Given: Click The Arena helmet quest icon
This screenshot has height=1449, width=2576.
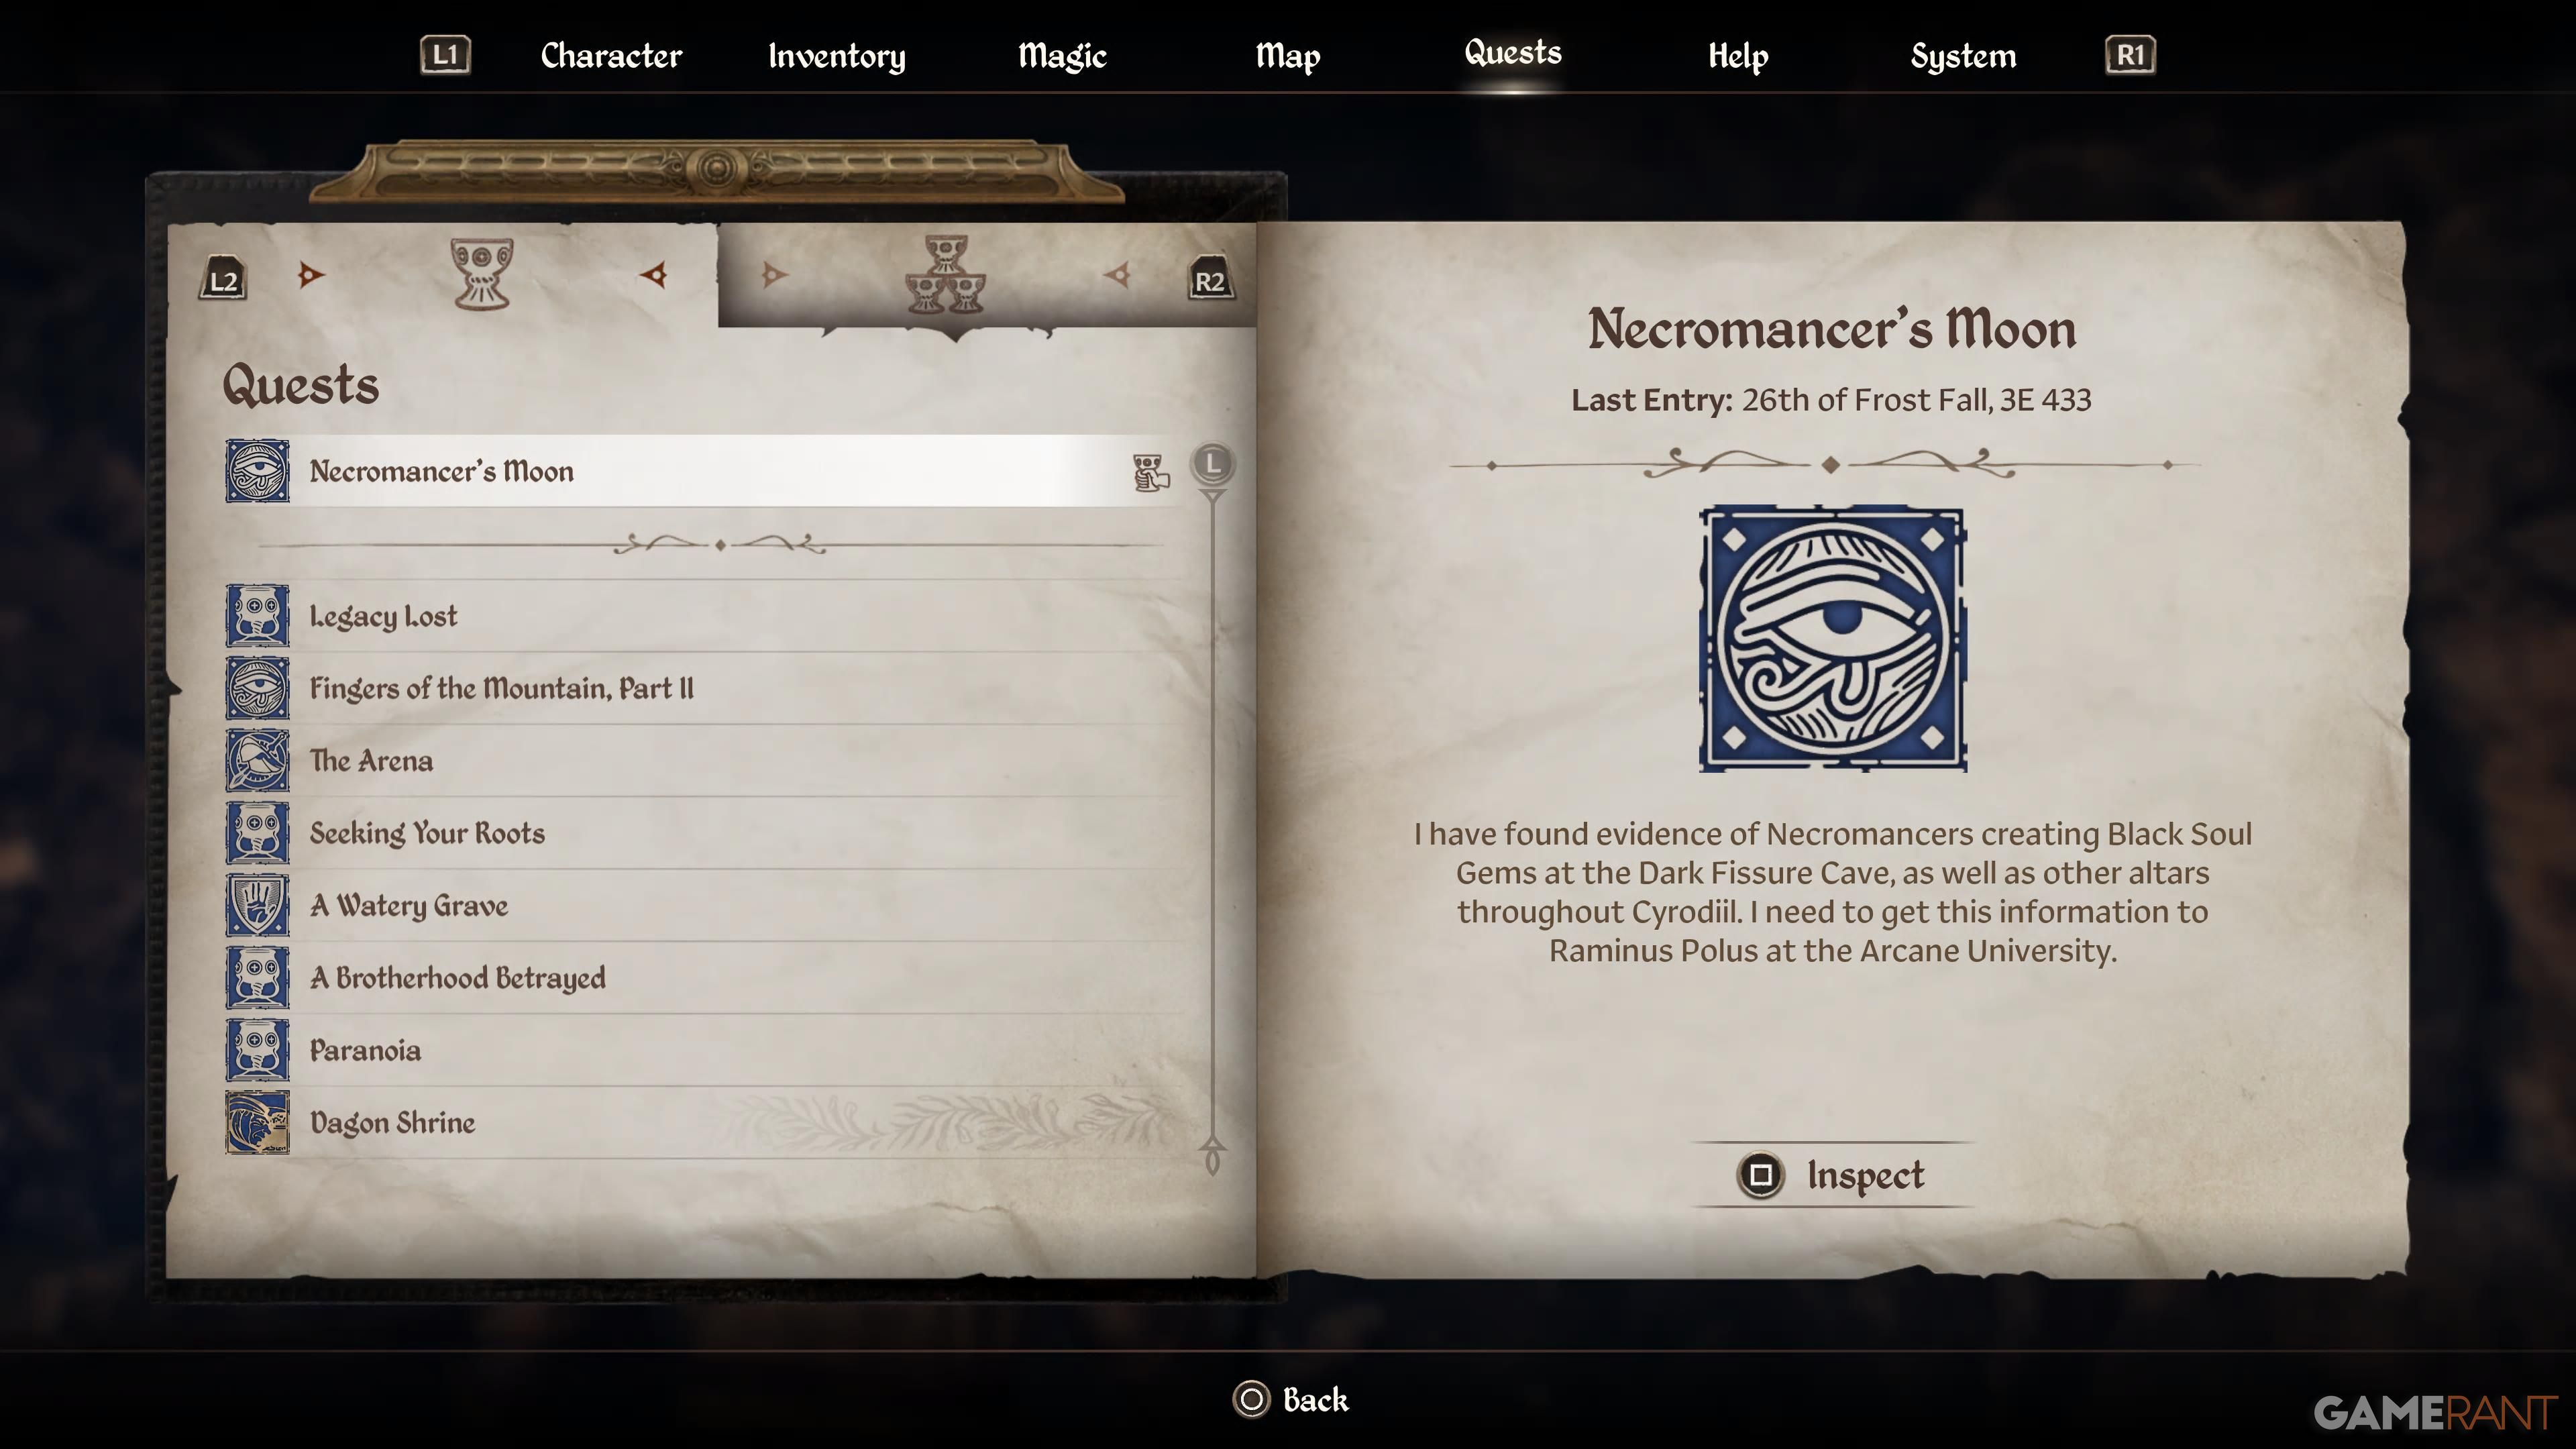Looking at the screenshot, I should point(257,760).
